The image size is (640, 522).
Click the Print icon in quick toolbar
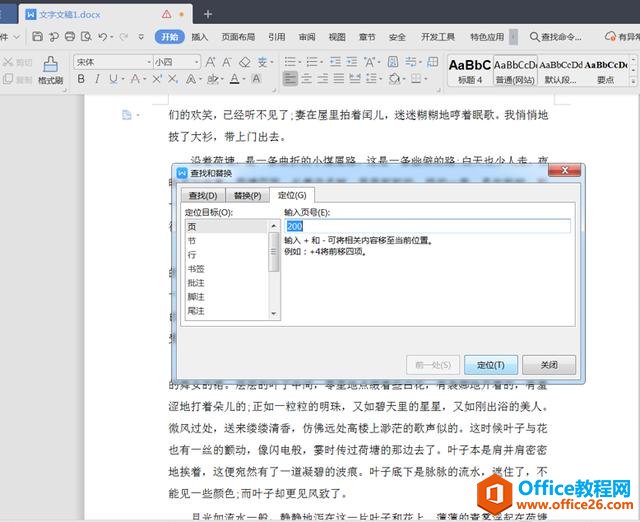pos(70,37)
